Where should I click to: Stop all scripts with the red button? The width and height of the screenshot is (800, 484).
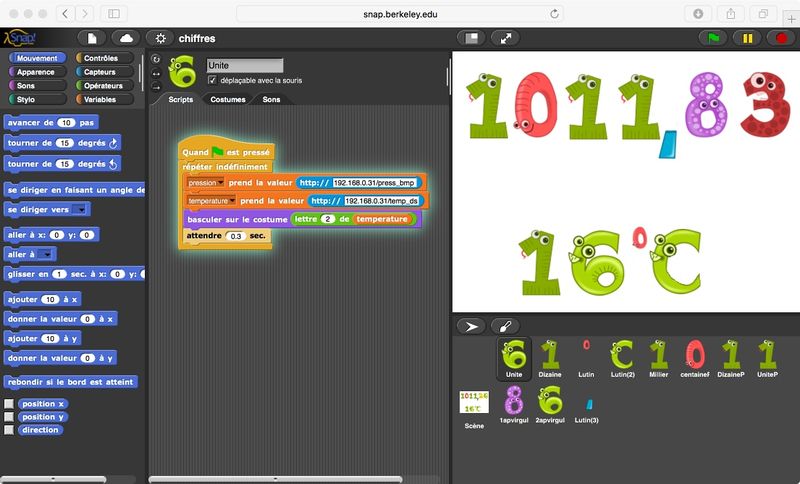coord(781,38)
